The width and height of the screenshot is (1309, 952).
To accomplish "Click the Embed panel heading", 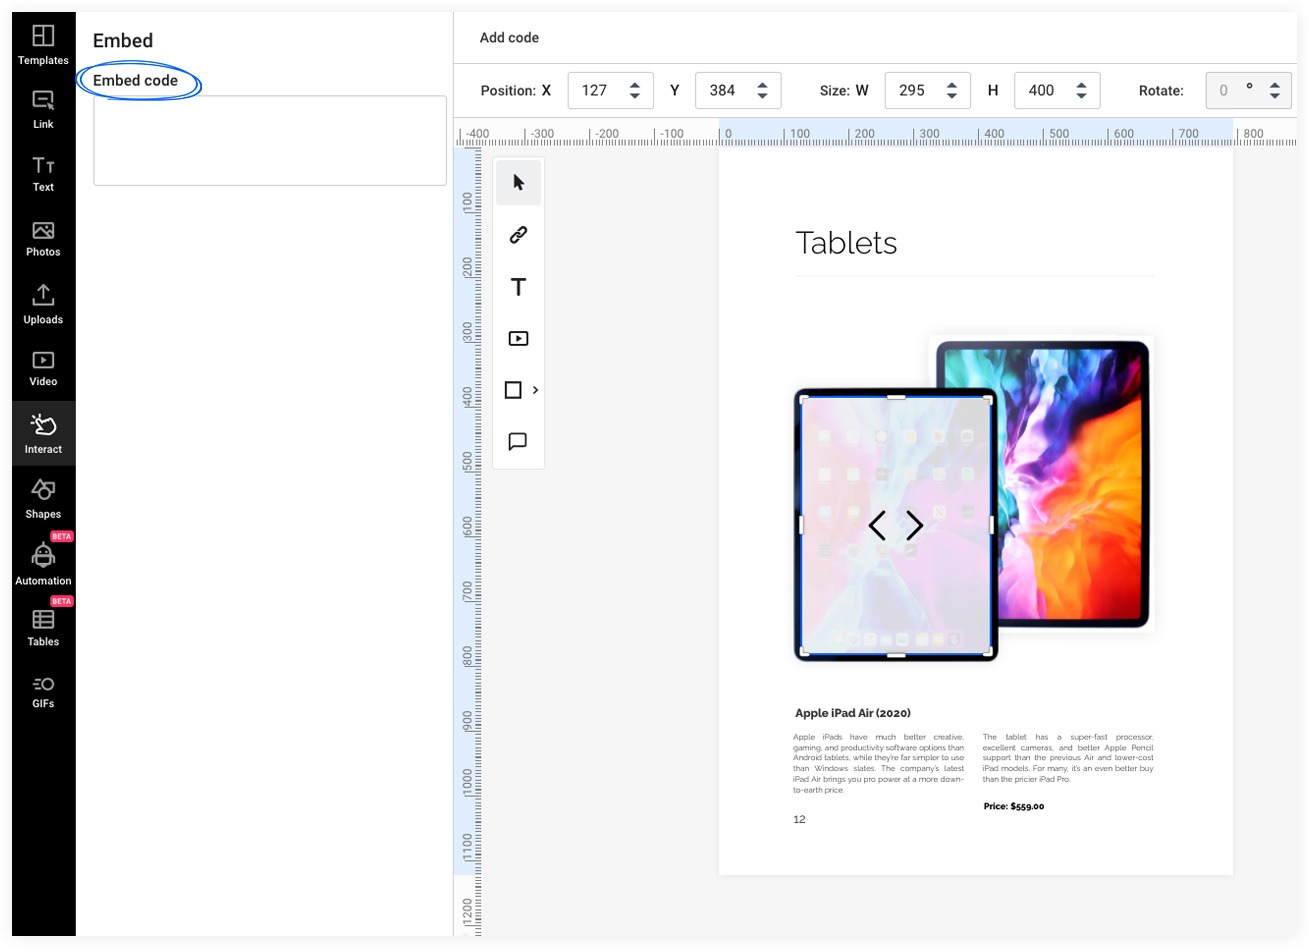I will point(123,41).
